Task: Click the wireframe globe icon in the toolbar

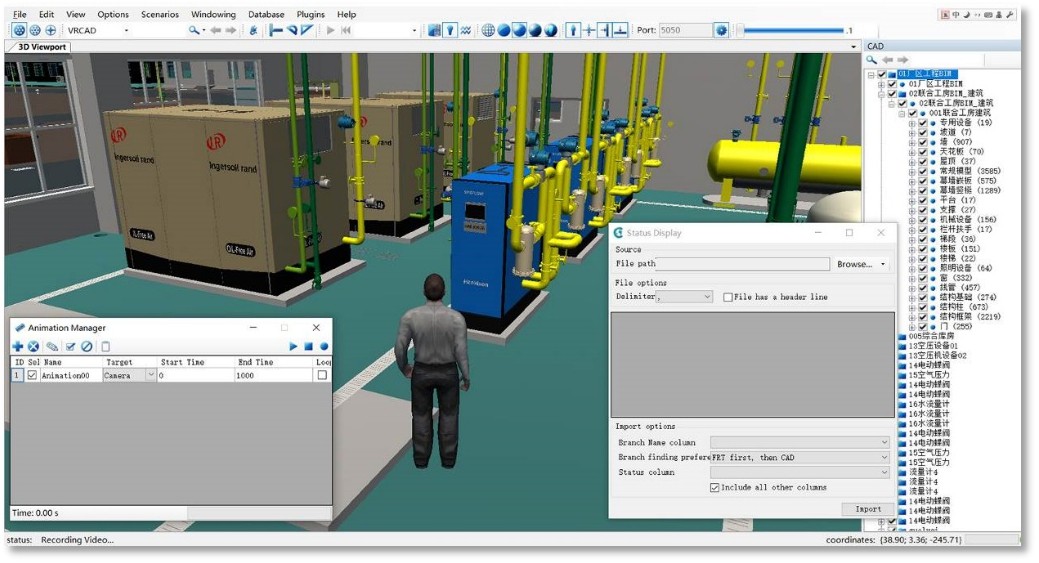Action: pyautogui.click(x=489, y=30)
